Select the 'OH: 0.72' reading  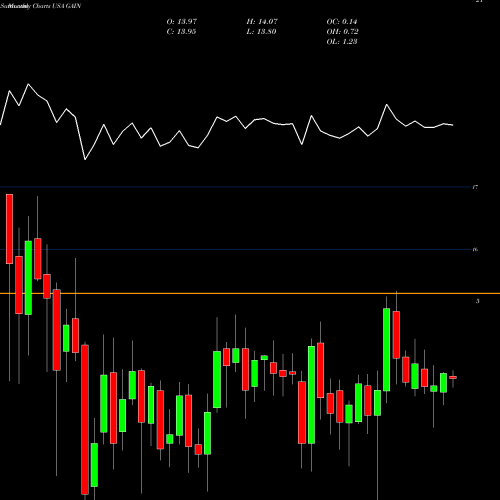[342, 32]
